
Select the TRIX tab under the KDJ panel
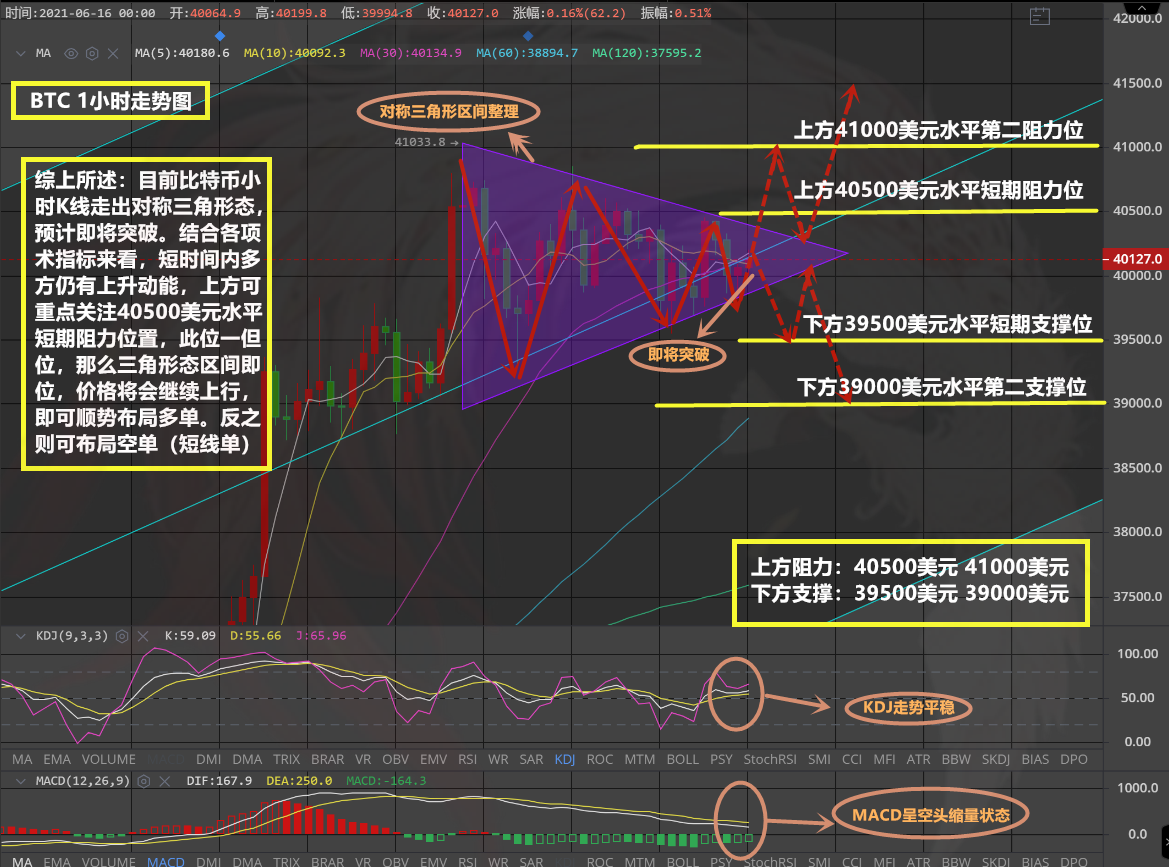point(287,760)
